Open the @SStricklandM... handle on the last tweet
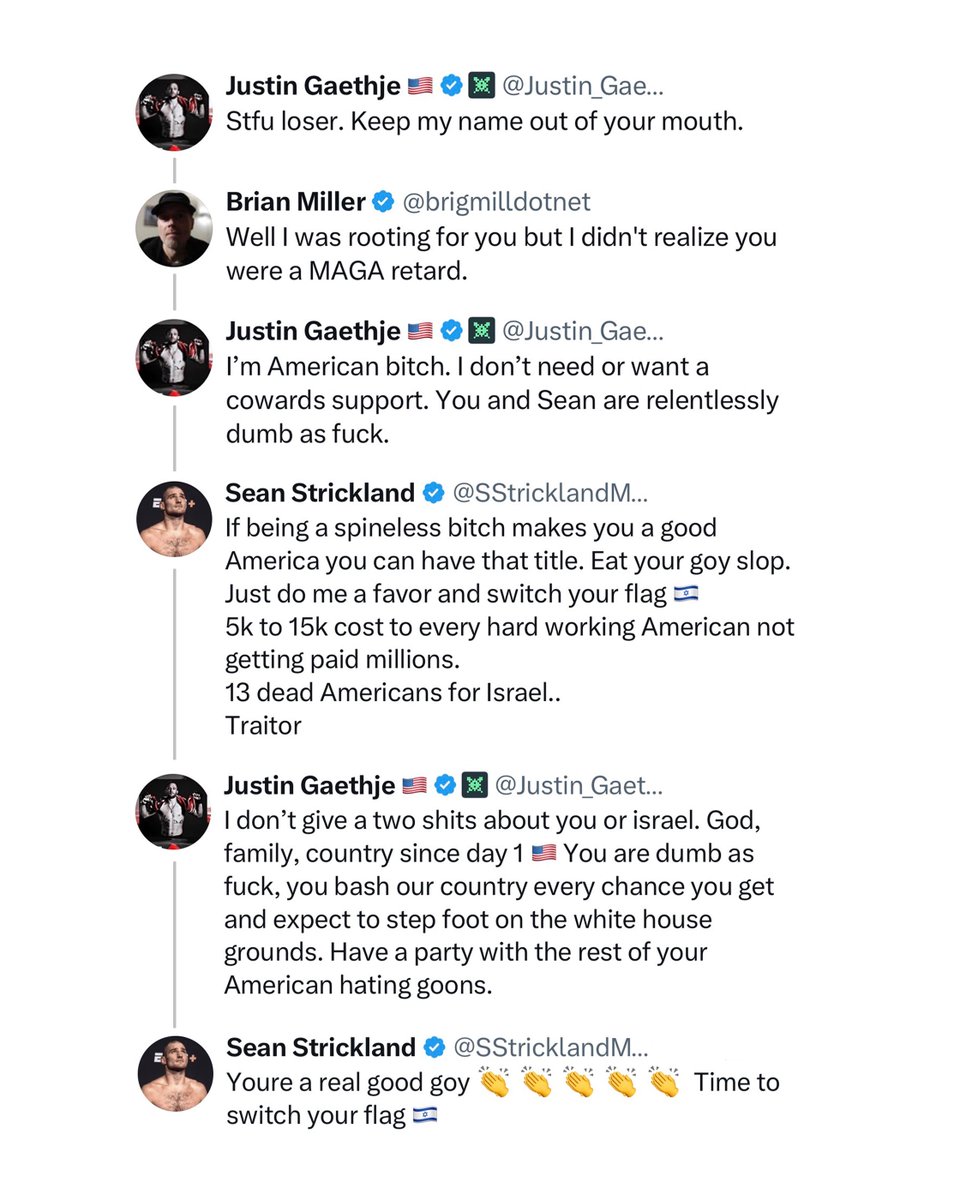960x1200 pixels. pos(551,1047)
